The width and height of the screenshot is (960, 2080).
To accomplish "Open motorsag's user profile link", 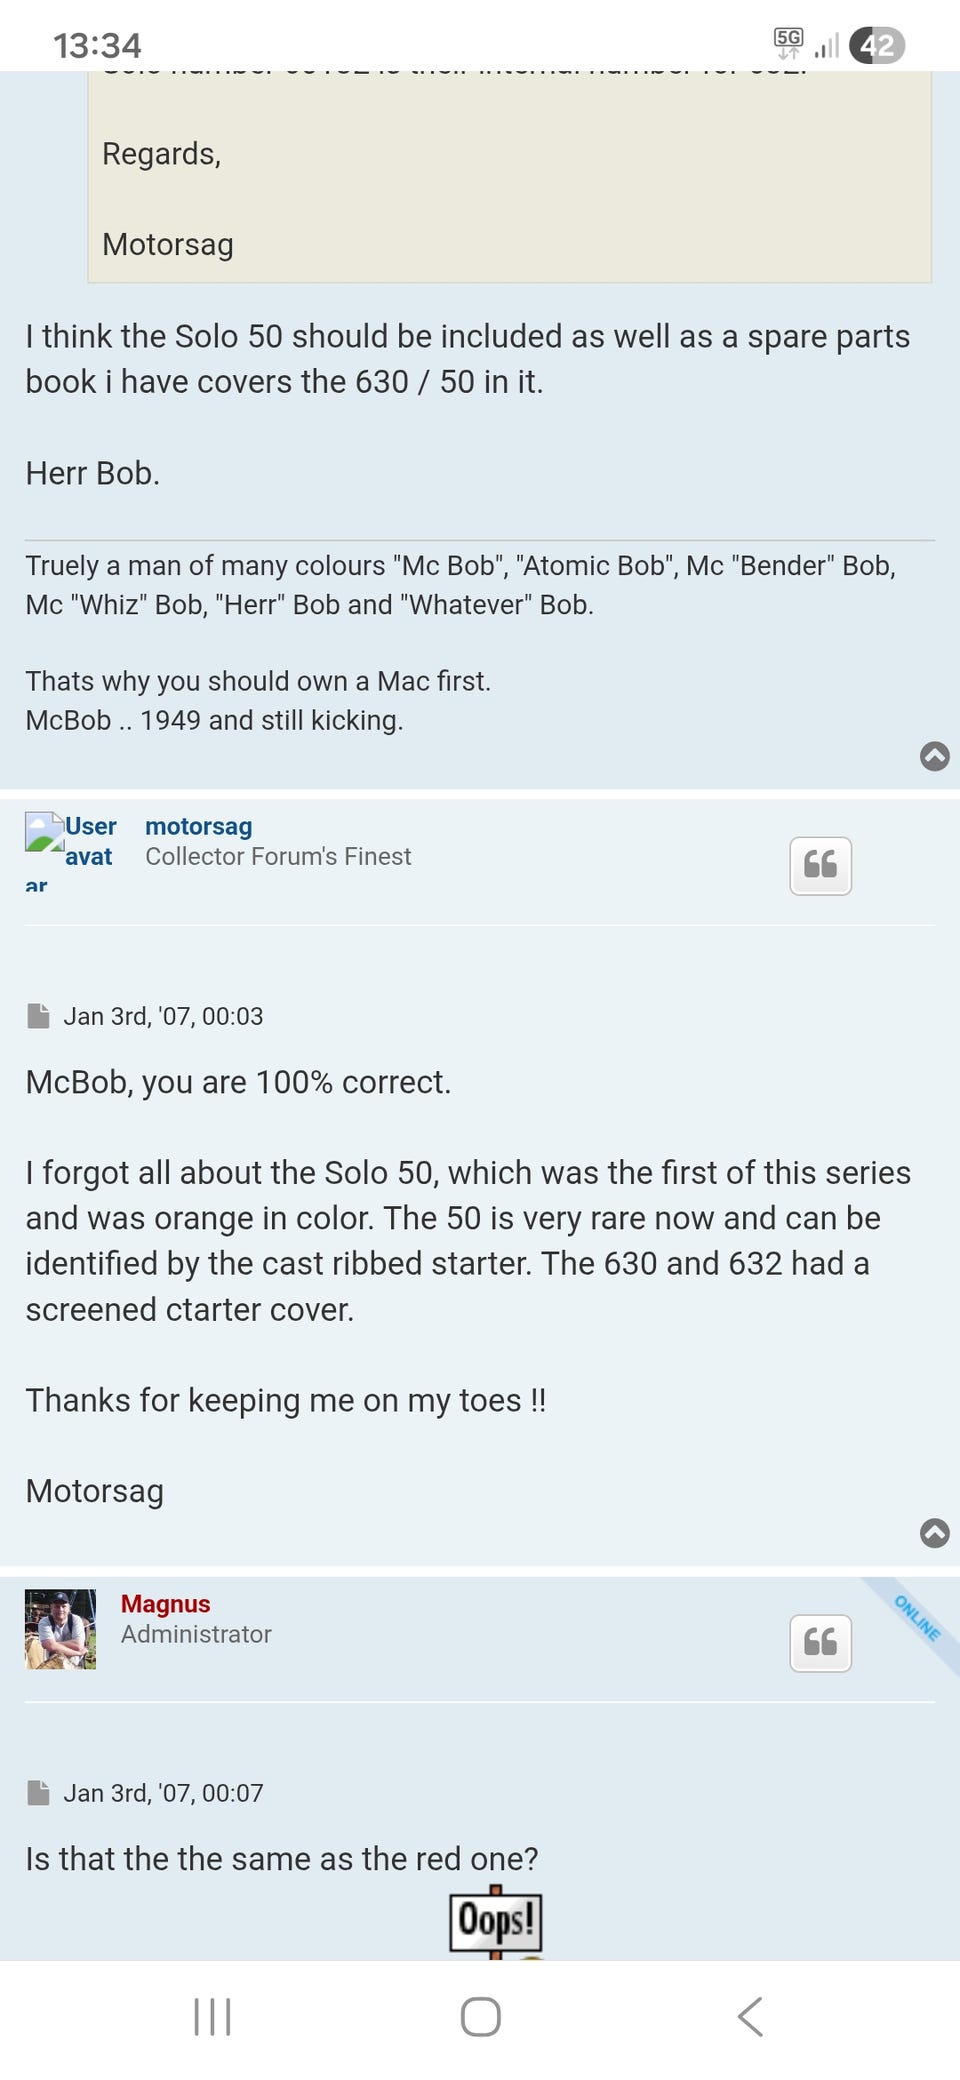I will (x=198, y=826).
